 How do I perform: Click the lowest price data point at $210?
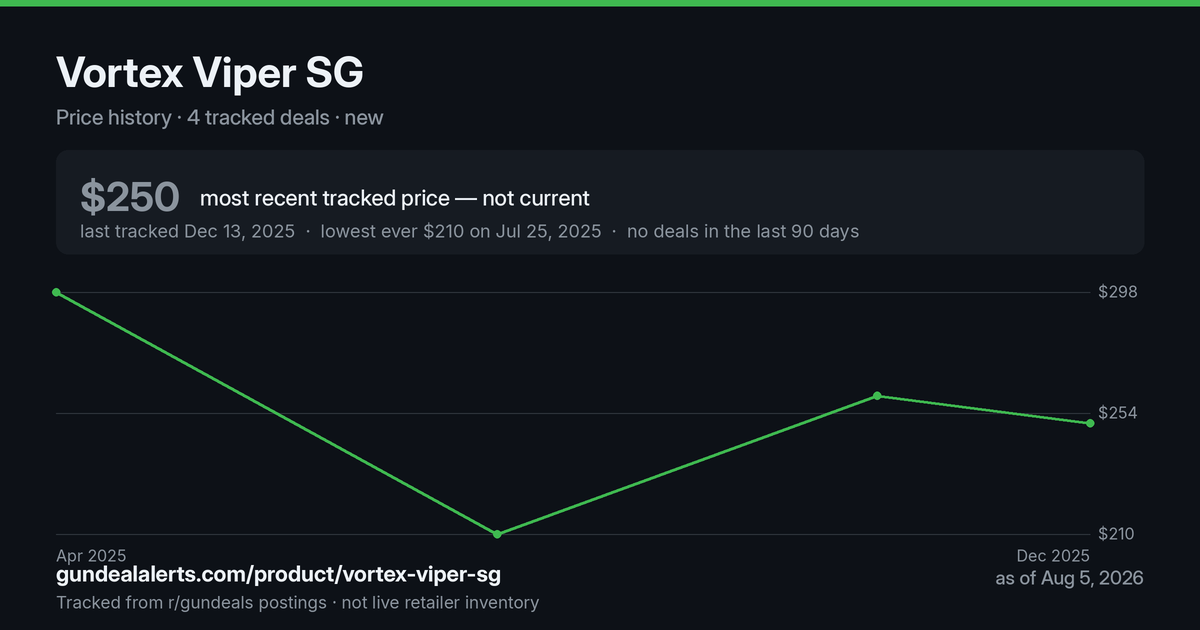[x=497, y=534]
